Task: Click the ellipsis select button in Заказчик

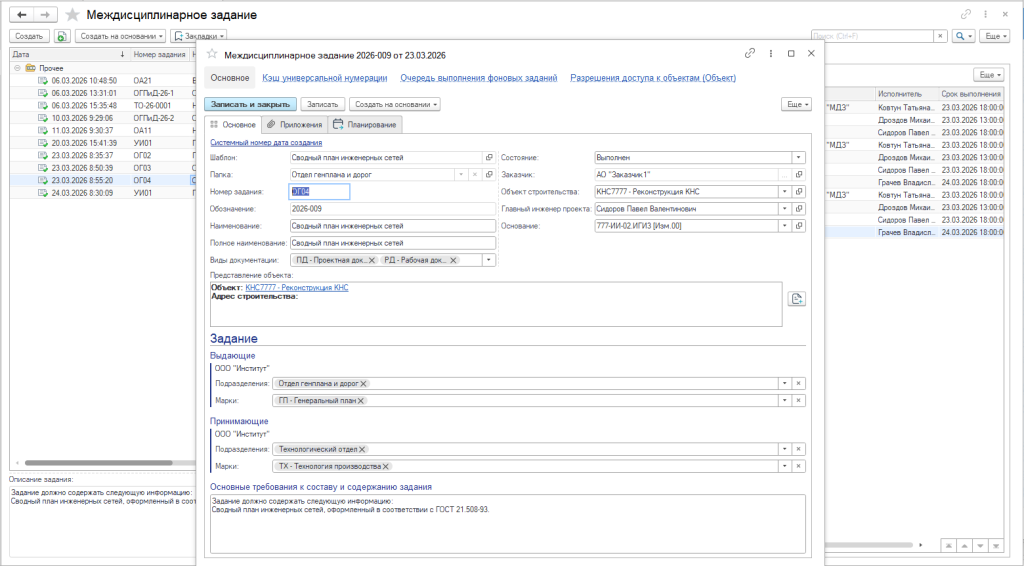Action: tap(785, 174)
